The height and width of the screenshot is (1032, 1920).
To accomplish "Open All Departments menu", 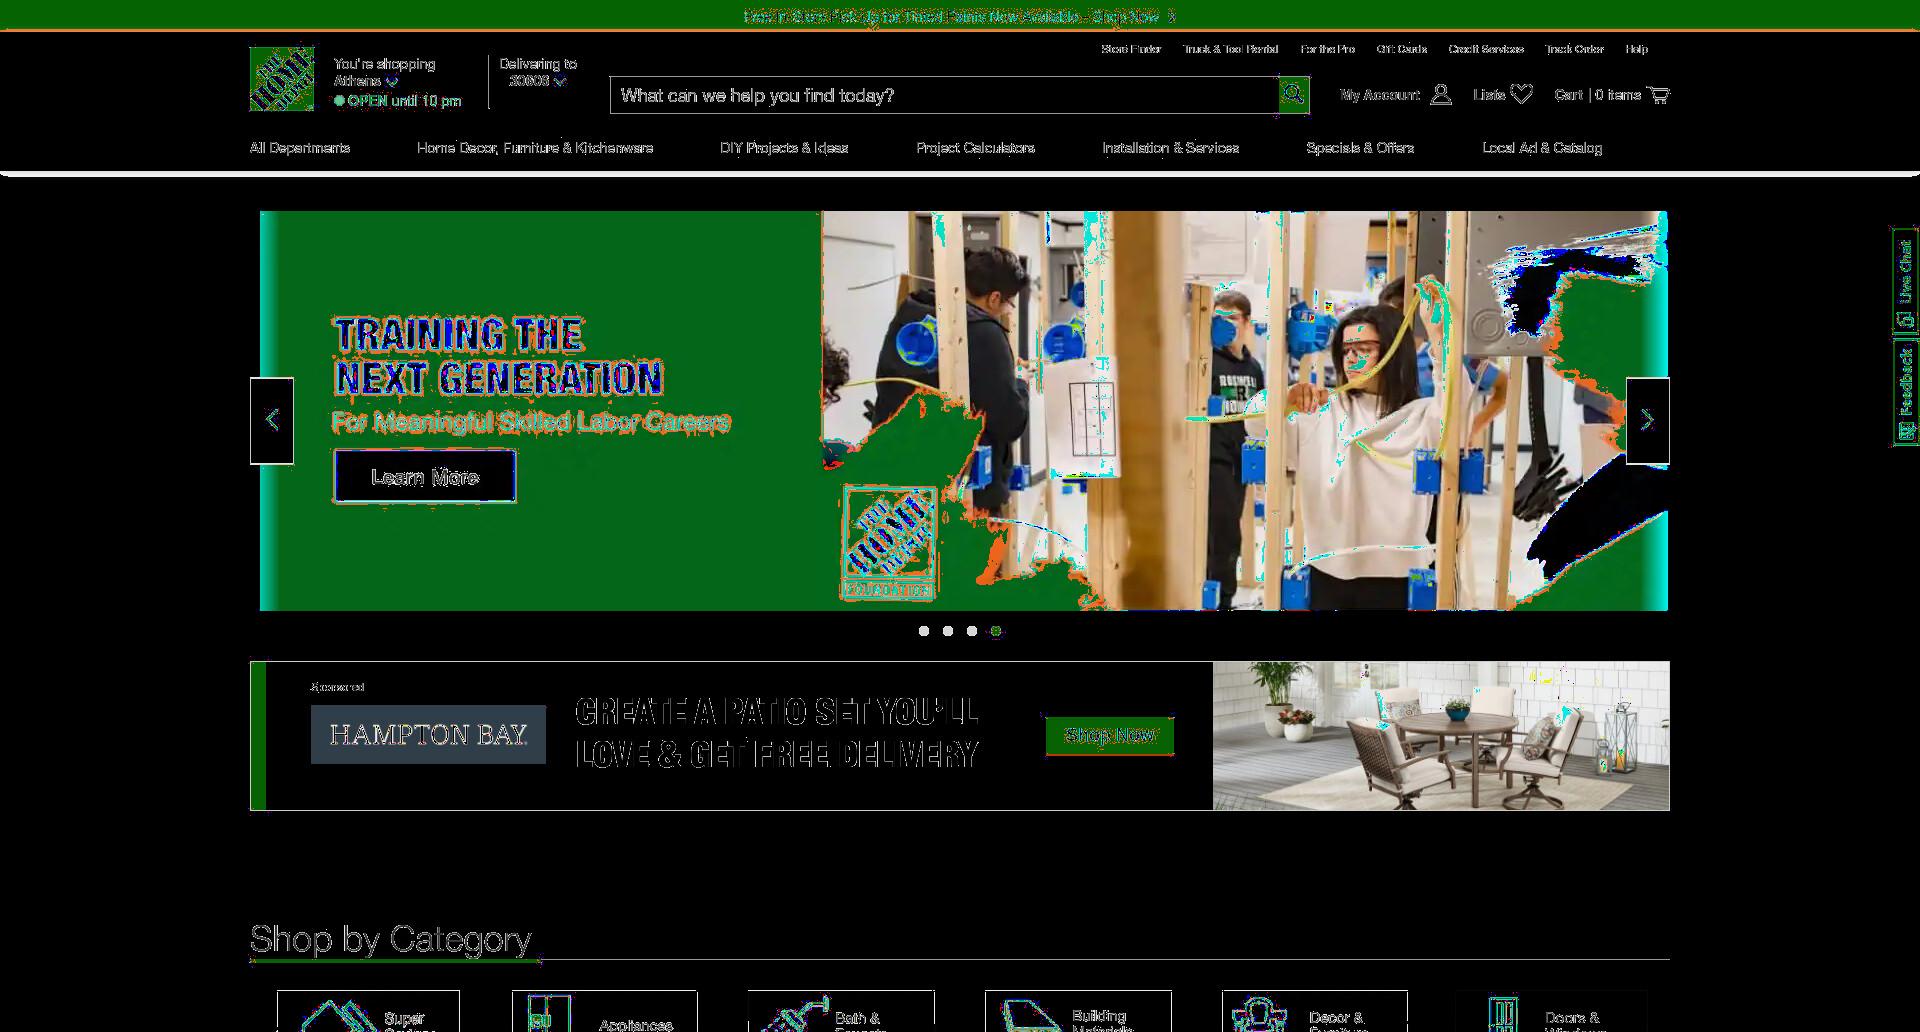I will 300,148.
